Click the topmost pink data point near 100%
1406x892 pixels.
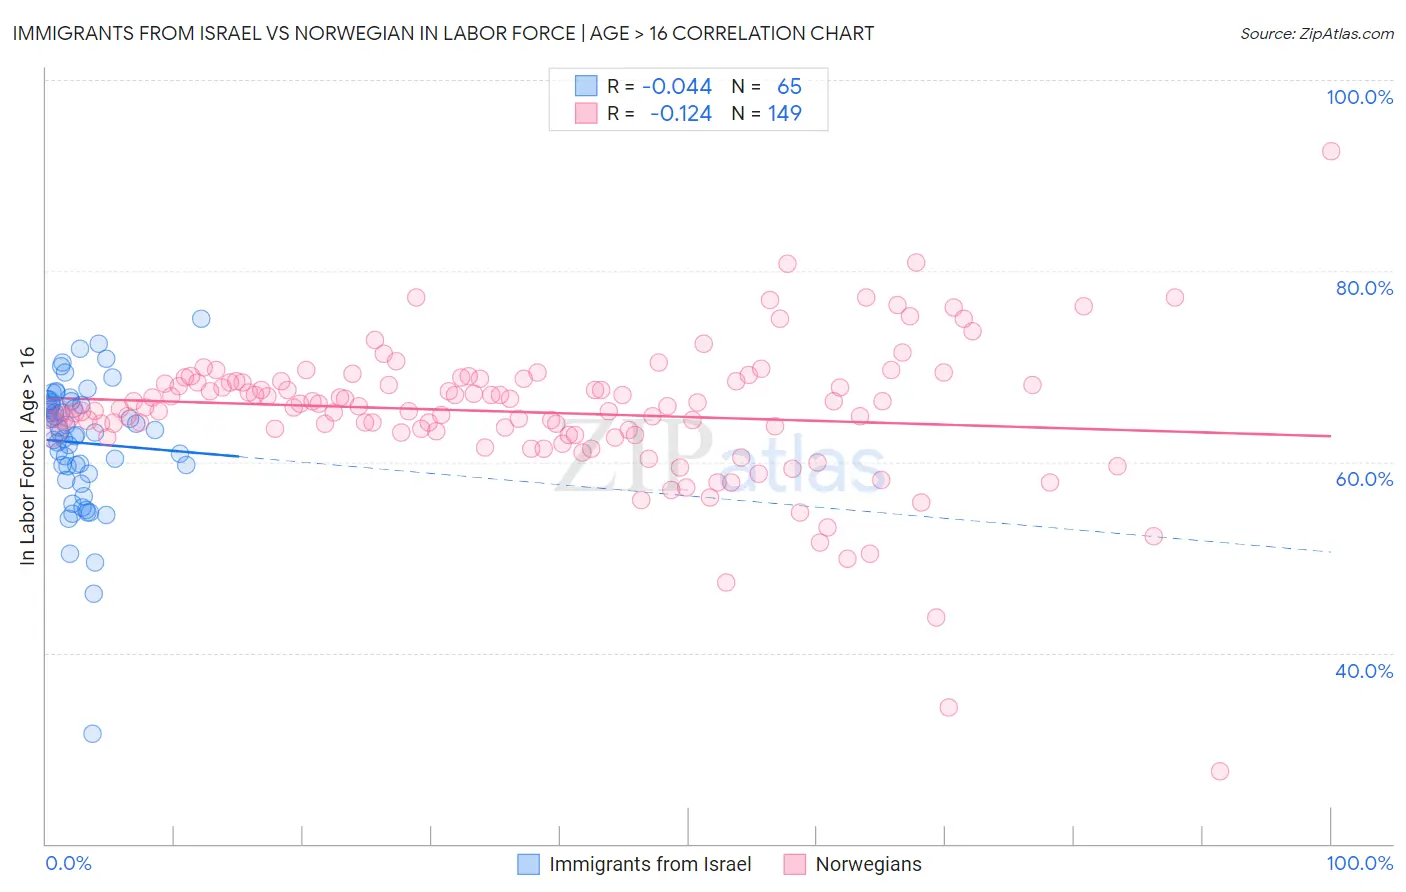click(x=1331, y=151)
